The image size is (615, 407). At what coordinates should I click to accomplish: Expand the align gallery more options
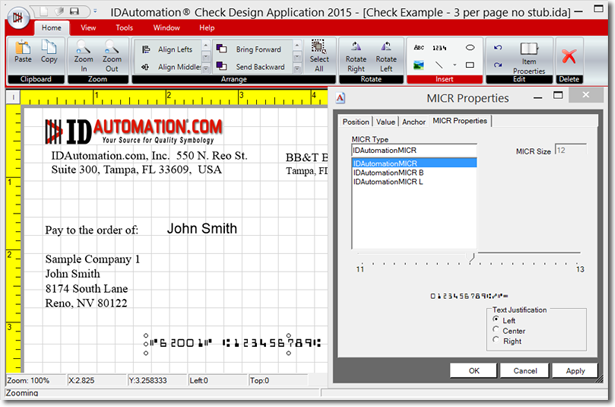206,68
